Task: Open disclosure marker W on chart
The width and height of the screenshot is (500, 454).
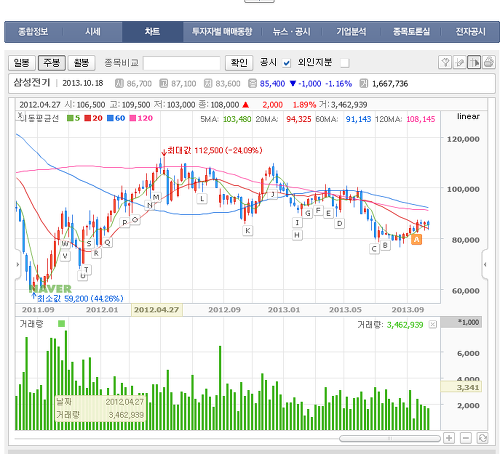Action: (x=65, y=243)
